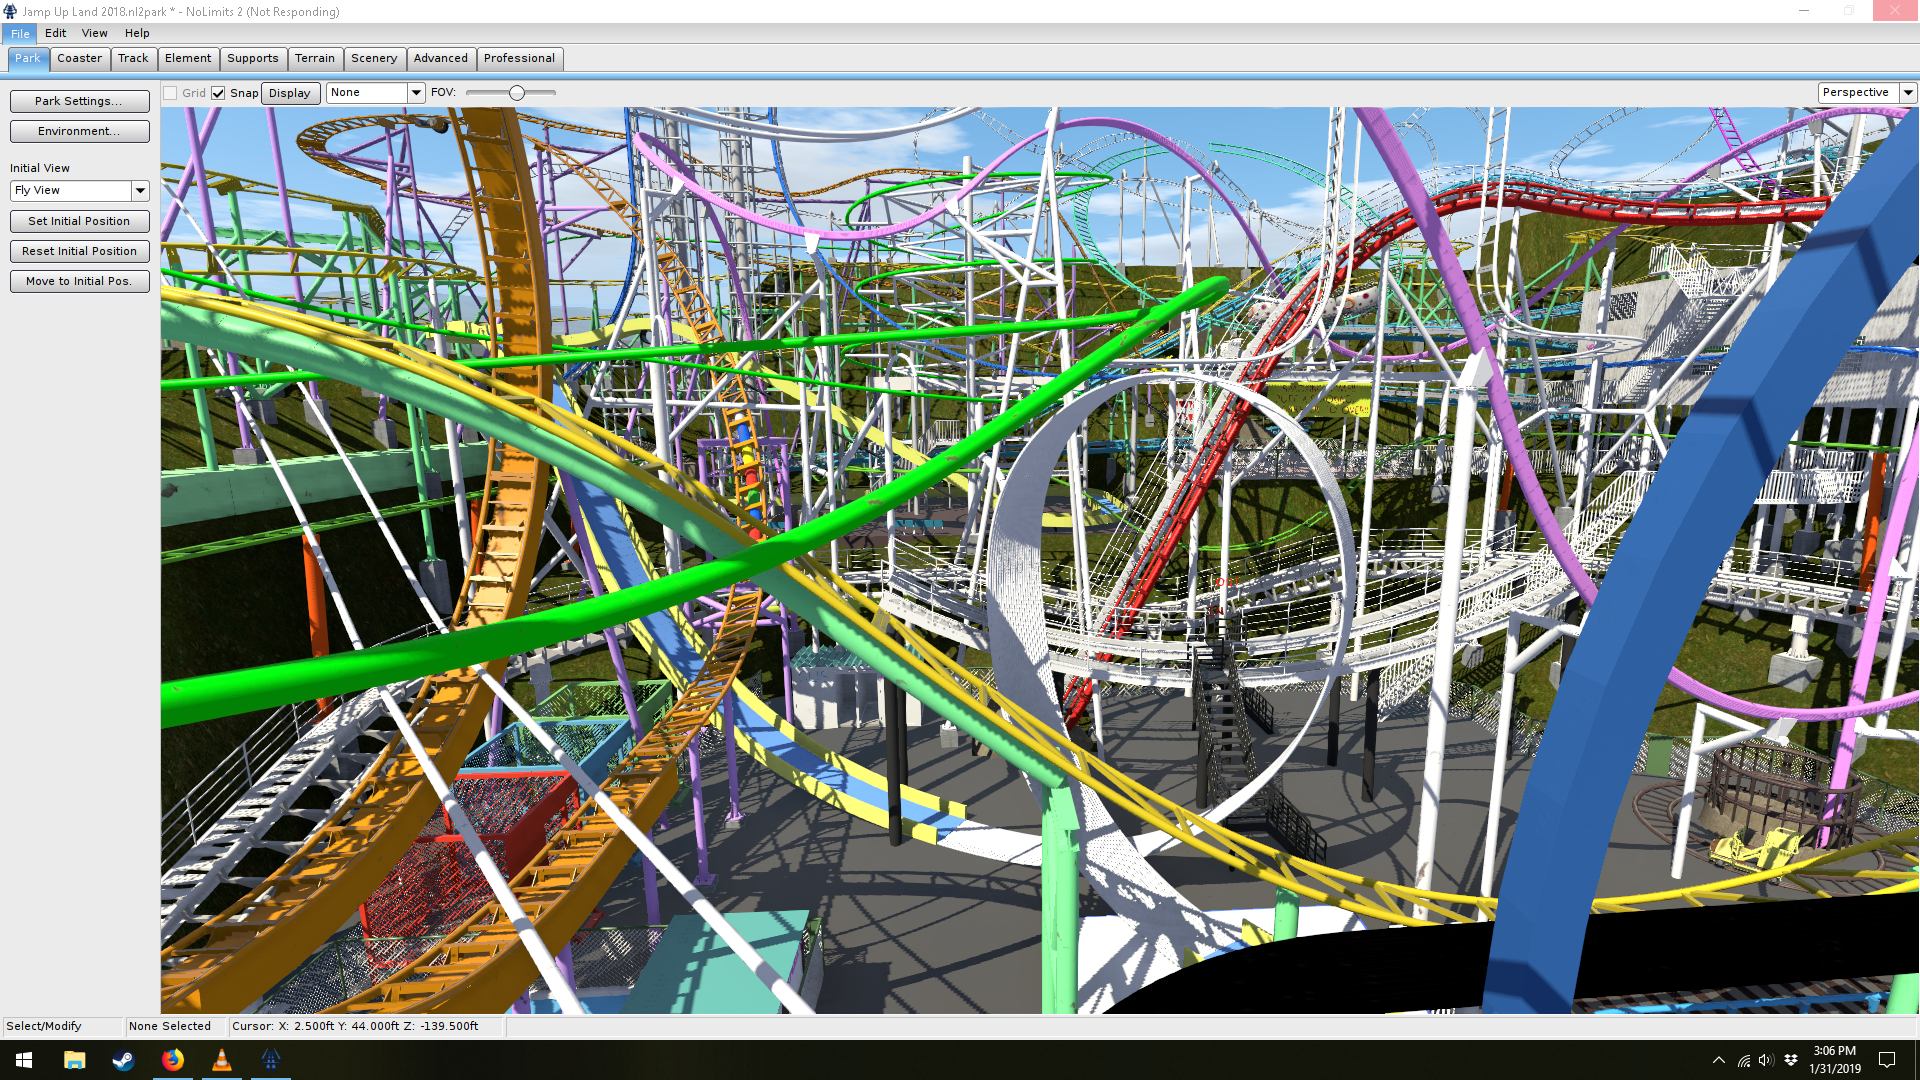The height and width of the screenshot is (1080, 1920).
Task: Click the Park Settings button
Action: point(79,101)
